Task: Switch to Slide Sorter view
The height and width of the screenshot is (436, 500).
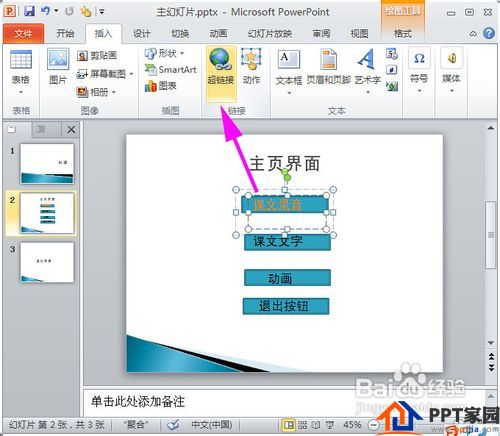Action: [302, 425]
